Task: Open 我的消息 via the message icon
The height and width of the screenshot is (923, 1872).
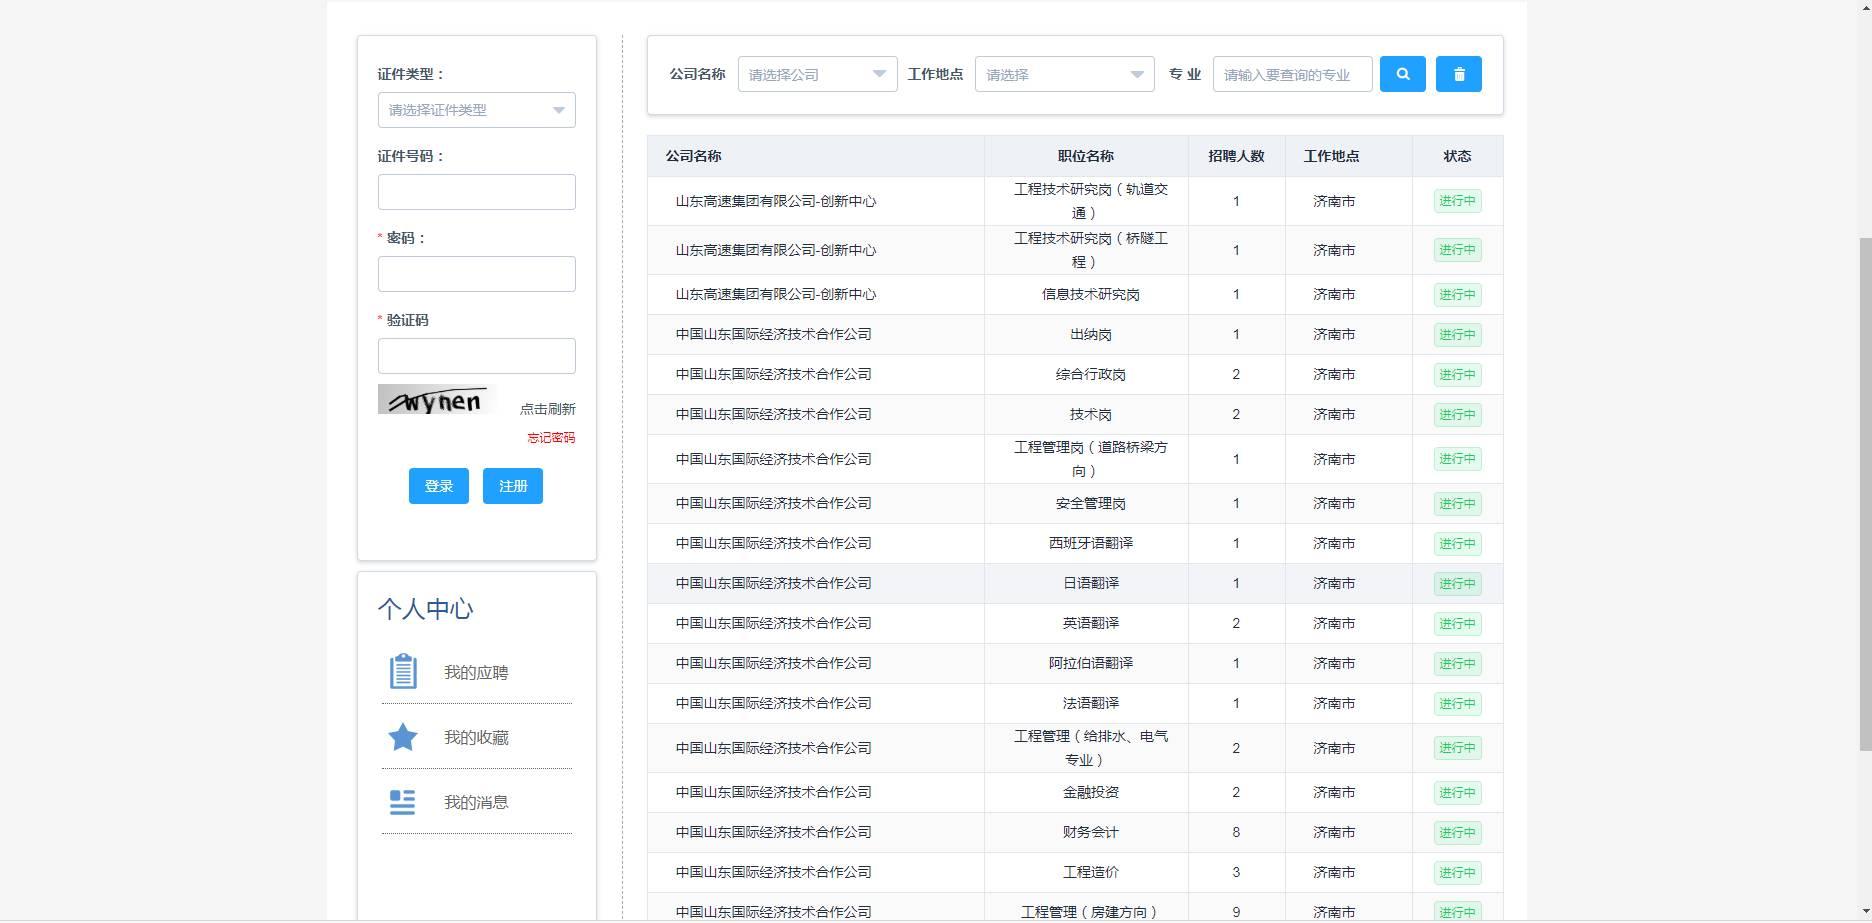Action: [402, 801]
